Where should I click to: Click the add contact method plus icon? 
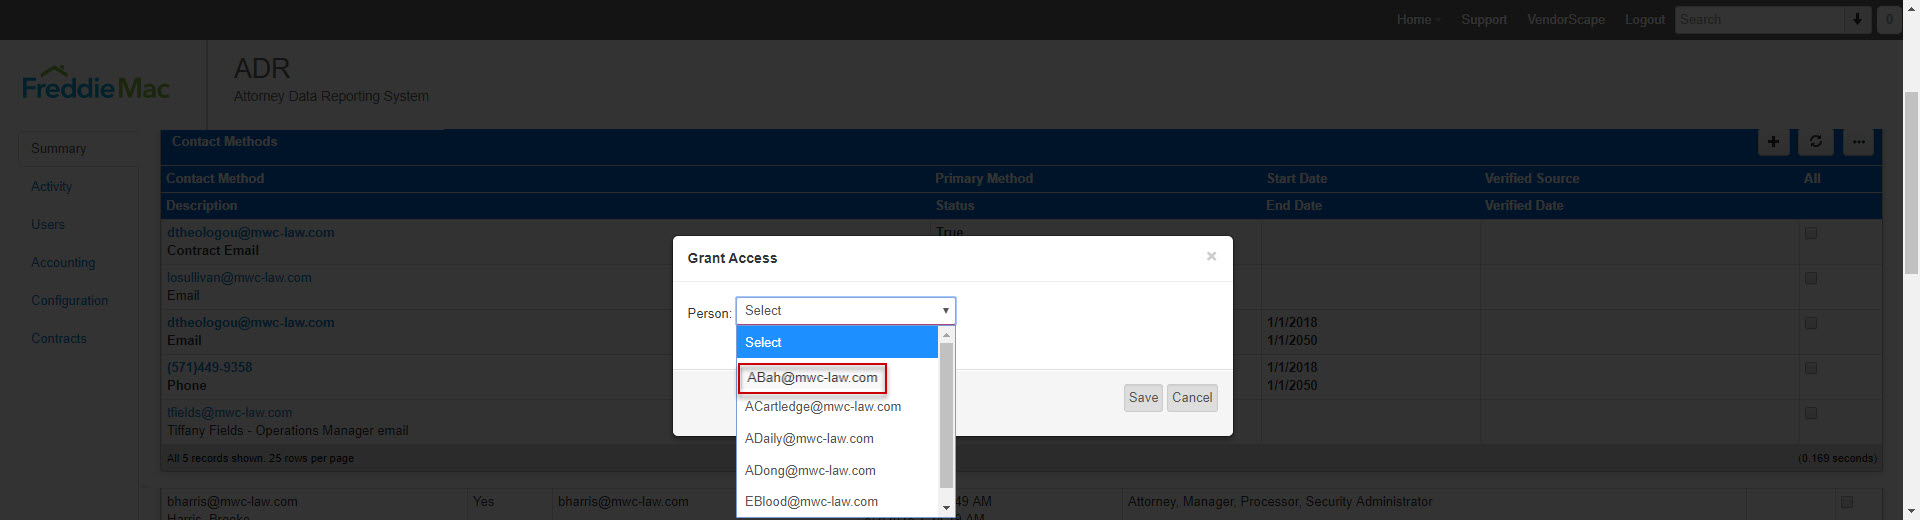tap(1773, 142)
